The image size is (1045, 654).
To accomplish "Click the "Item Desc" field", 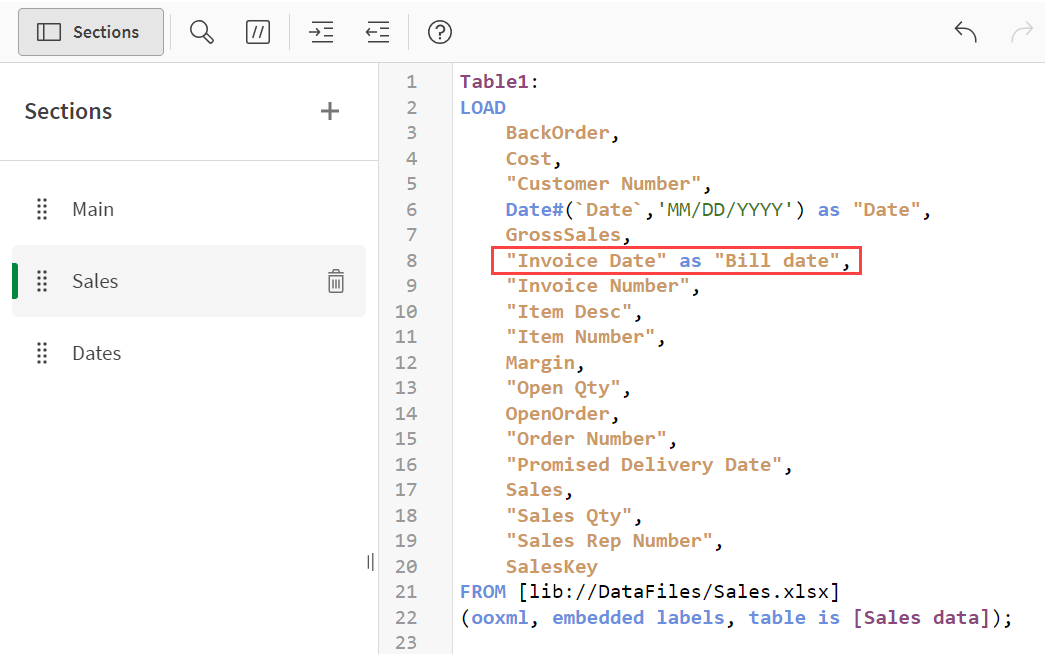I will click(568, 311).
